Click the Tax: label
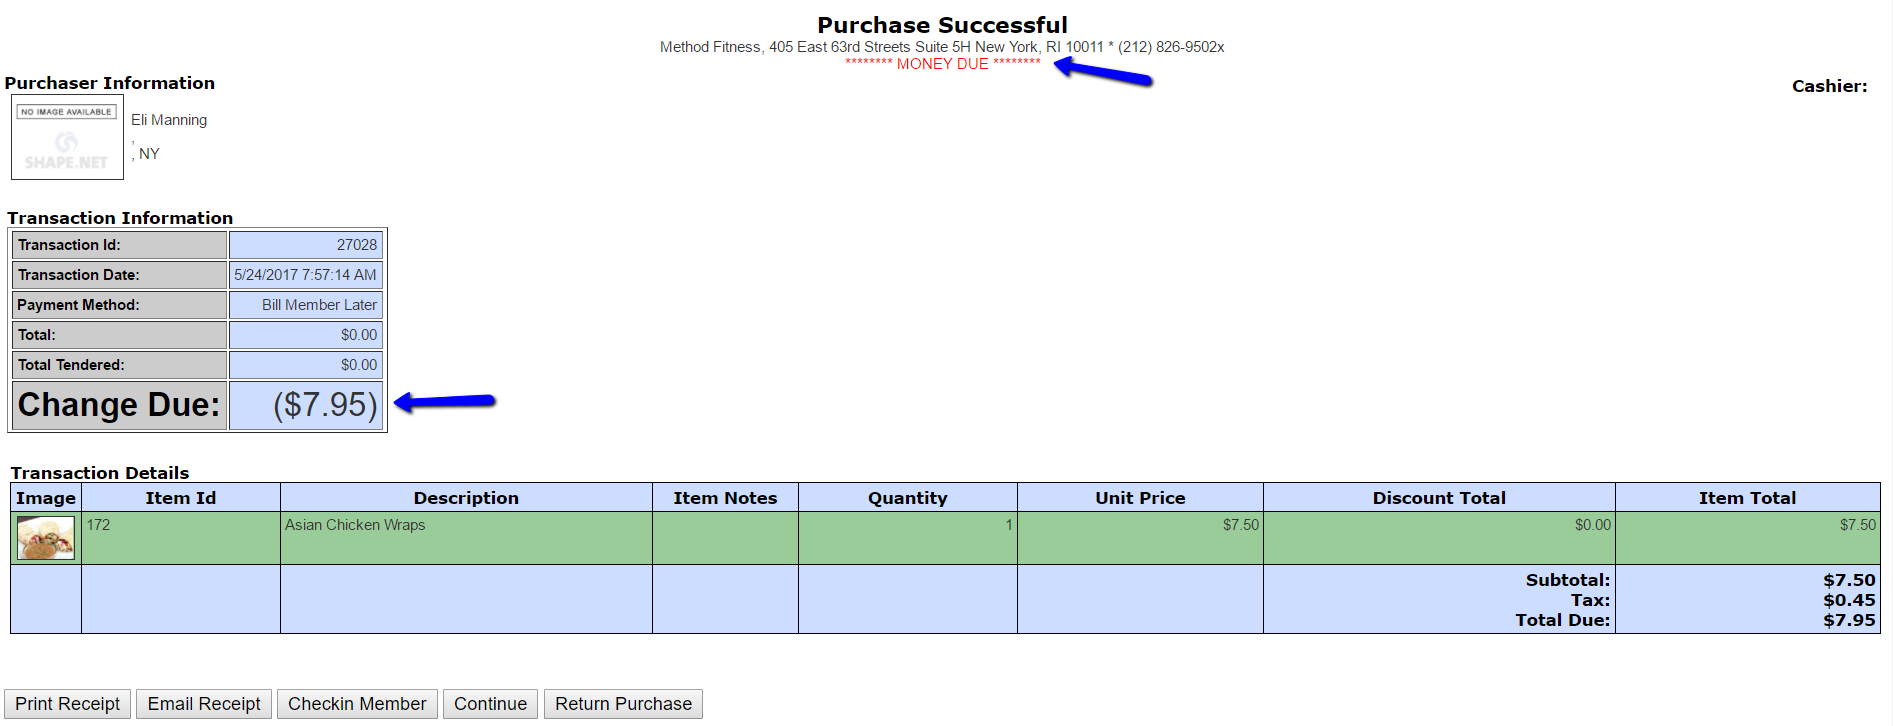 pyautogui.click(x=1590, y=600)
